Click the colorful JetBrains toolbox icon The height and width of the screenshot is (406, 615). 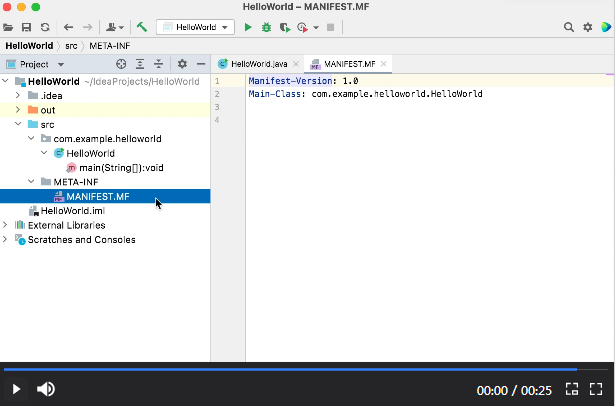(x=606, y=27)
